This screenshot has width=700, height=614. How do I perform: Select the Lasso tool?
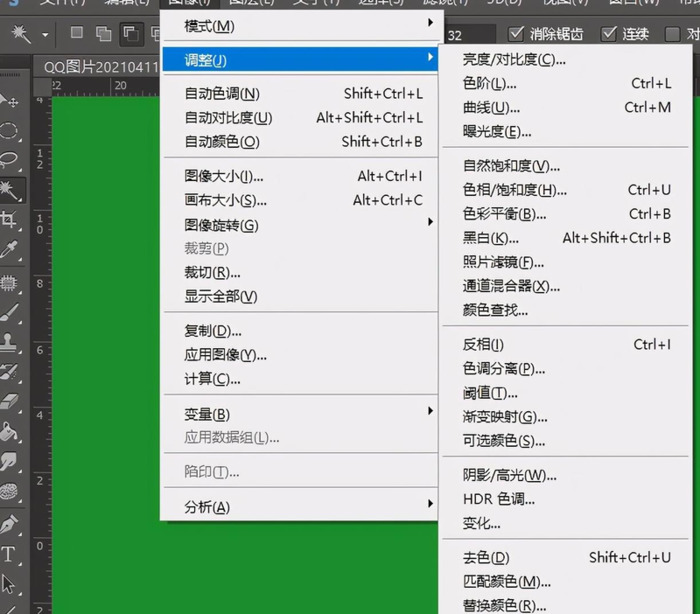9,160
